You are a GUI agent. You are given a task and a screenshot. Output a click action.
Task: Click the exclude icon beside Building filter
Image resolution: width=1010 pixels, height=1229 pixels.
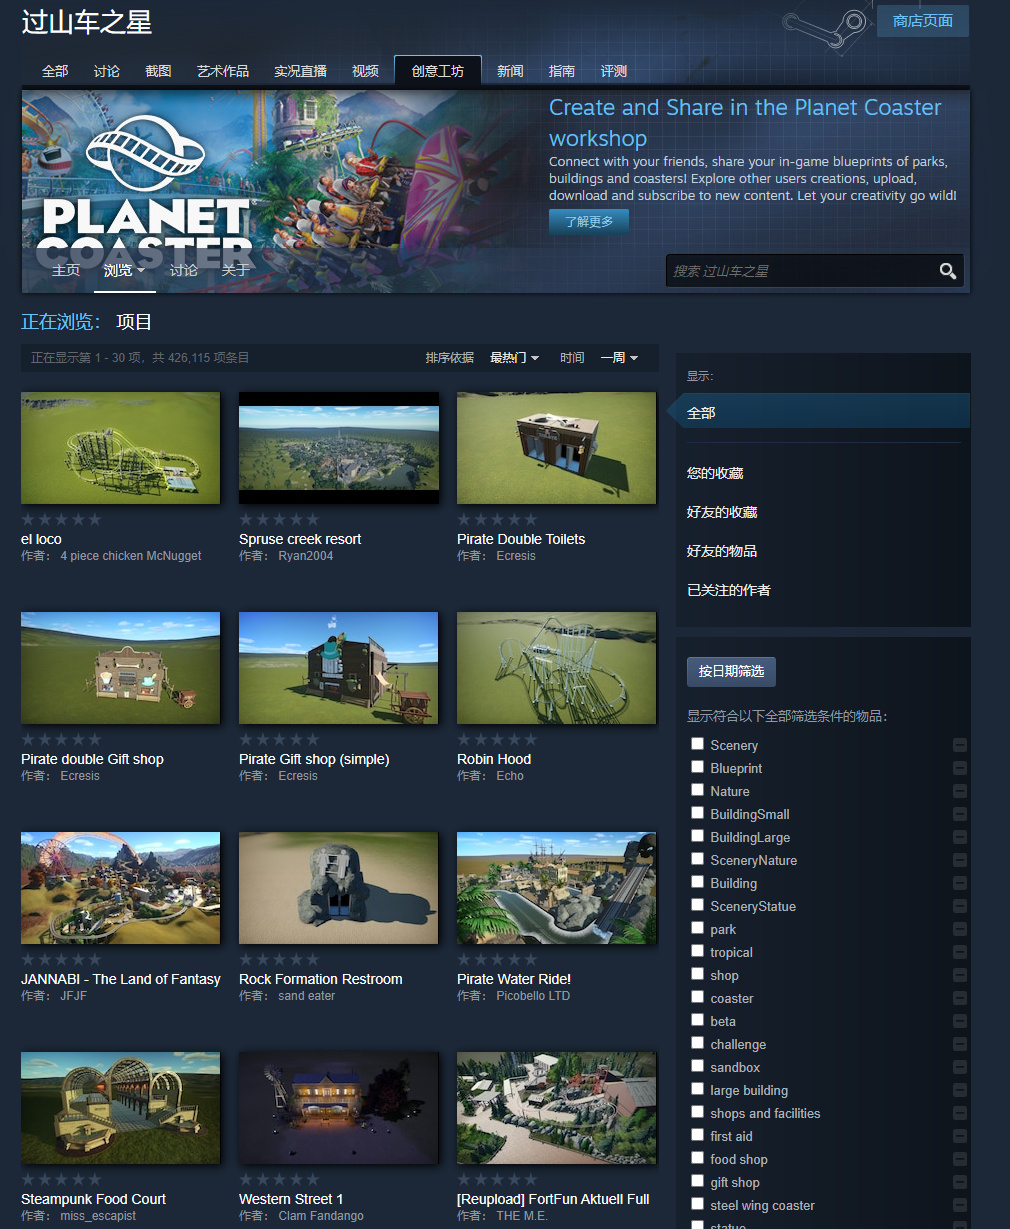coord(960,883)
